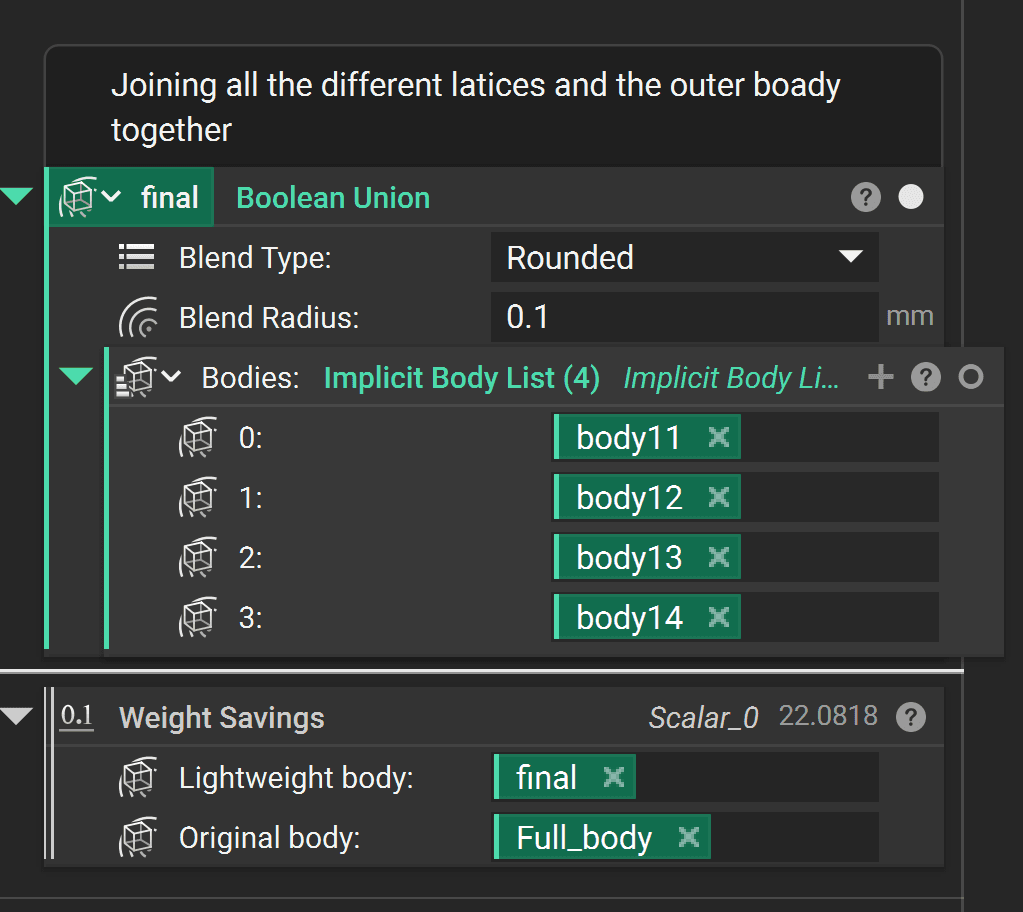Click the implicit body icon beside final
This screenshot has height=912, width=1023.
pos(78,197)
